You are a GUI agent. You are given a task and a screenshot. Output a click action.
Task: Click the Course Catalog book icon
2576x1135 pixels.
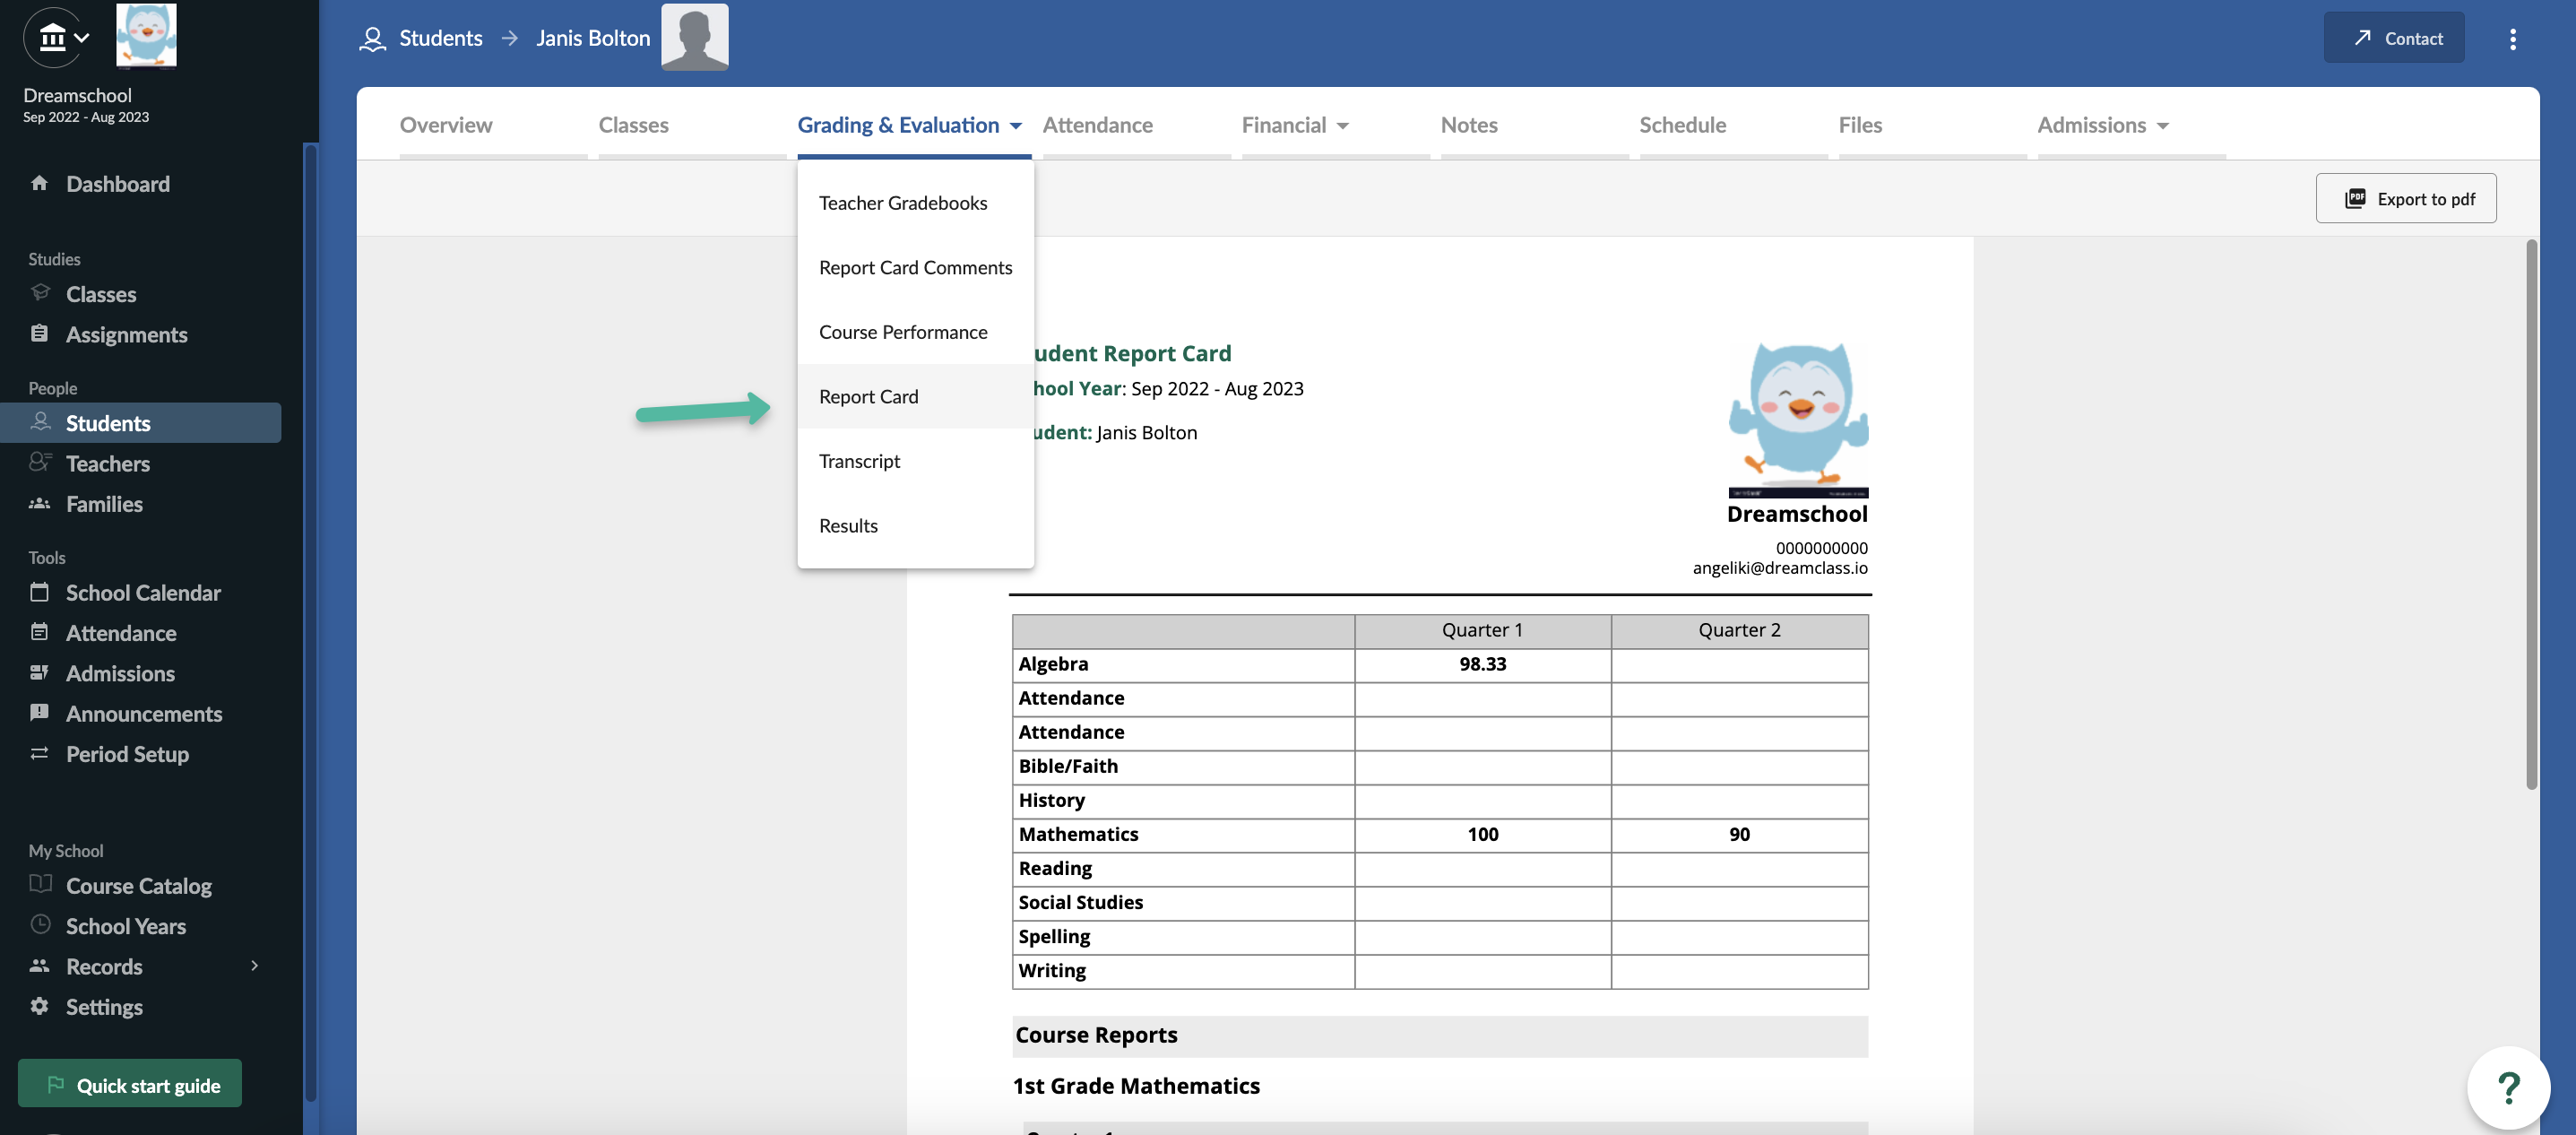40,884
